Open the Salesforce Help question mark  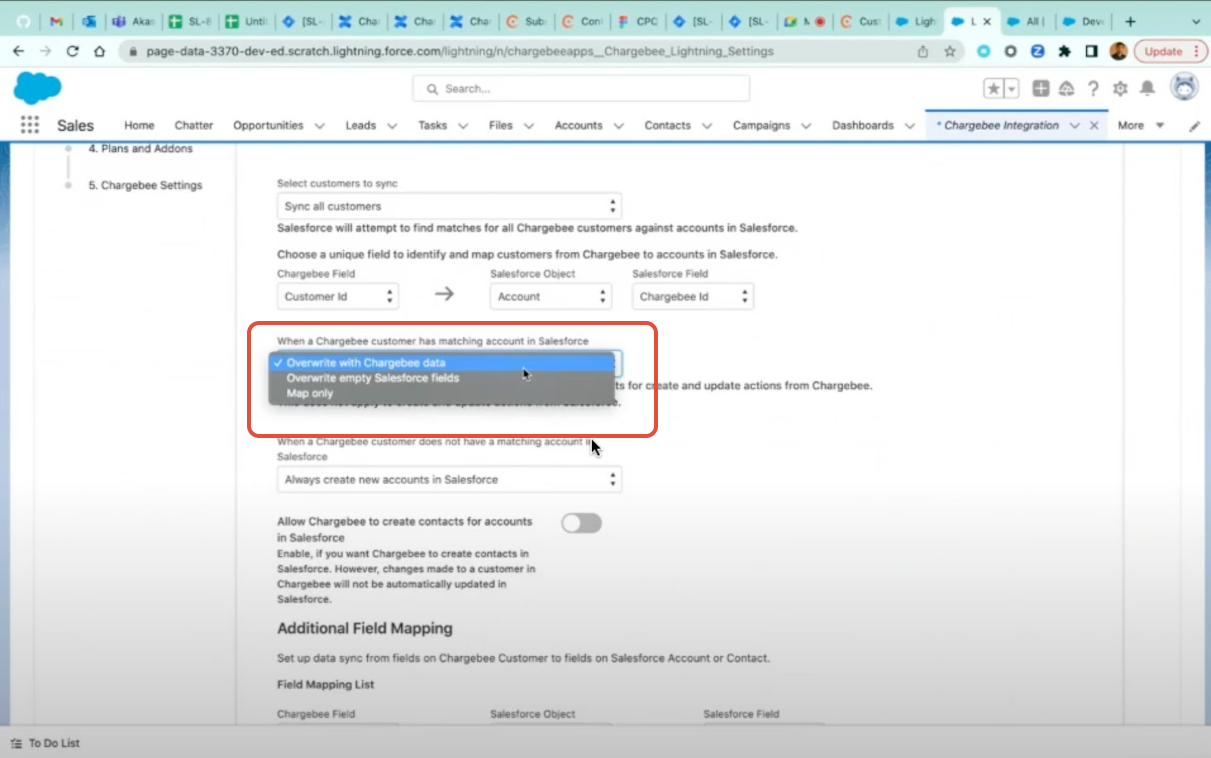[x=1093, y=89]
